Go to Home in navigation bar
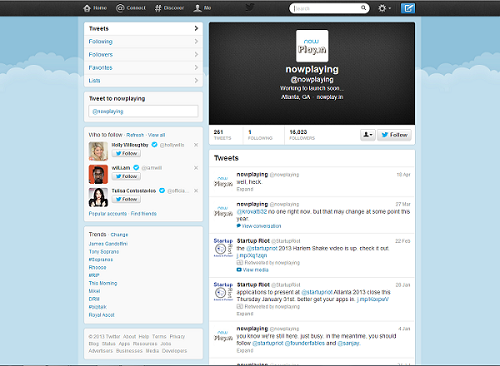The height and width of the screenshot is (366, 500). [95, 8]
